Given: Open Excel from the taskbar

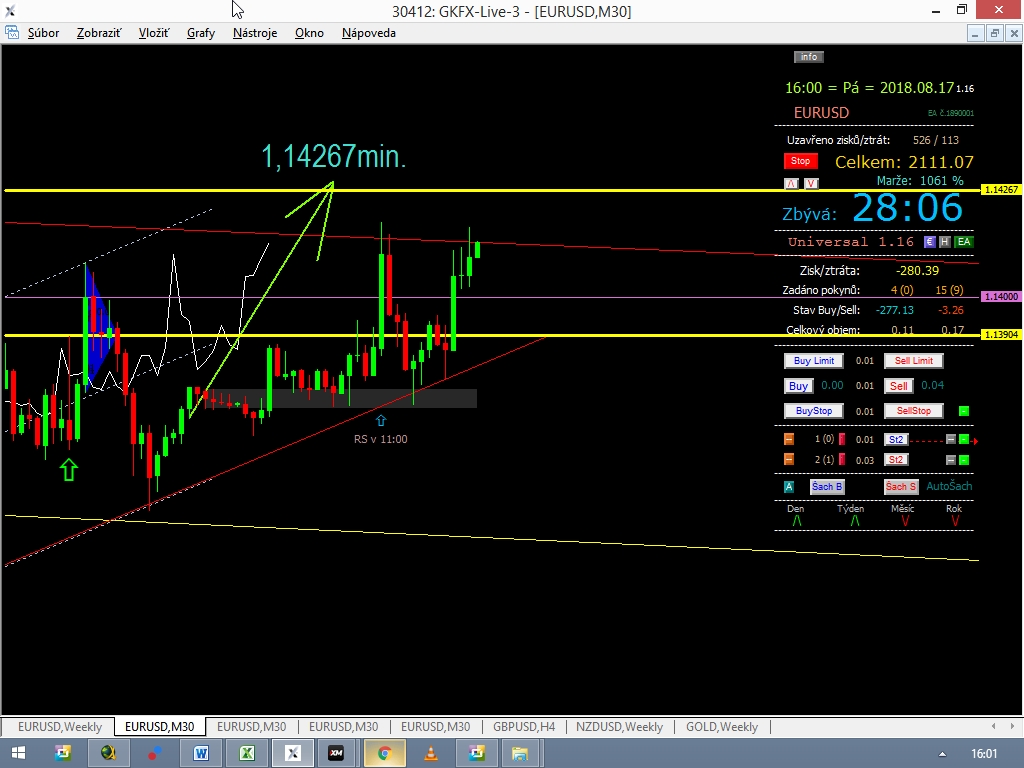Looking at the screenshot, I should (247, 754).
